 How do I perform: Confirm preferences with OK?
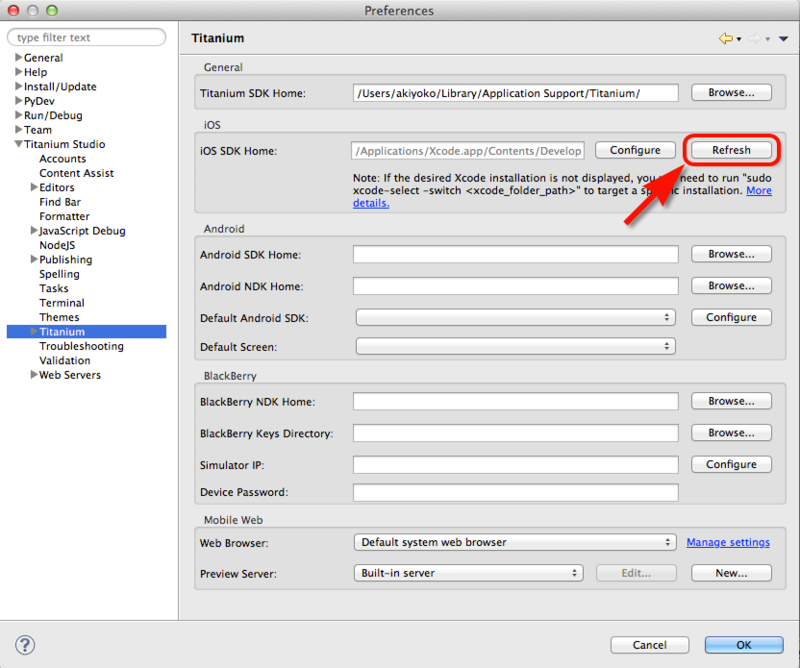point(744,645)
